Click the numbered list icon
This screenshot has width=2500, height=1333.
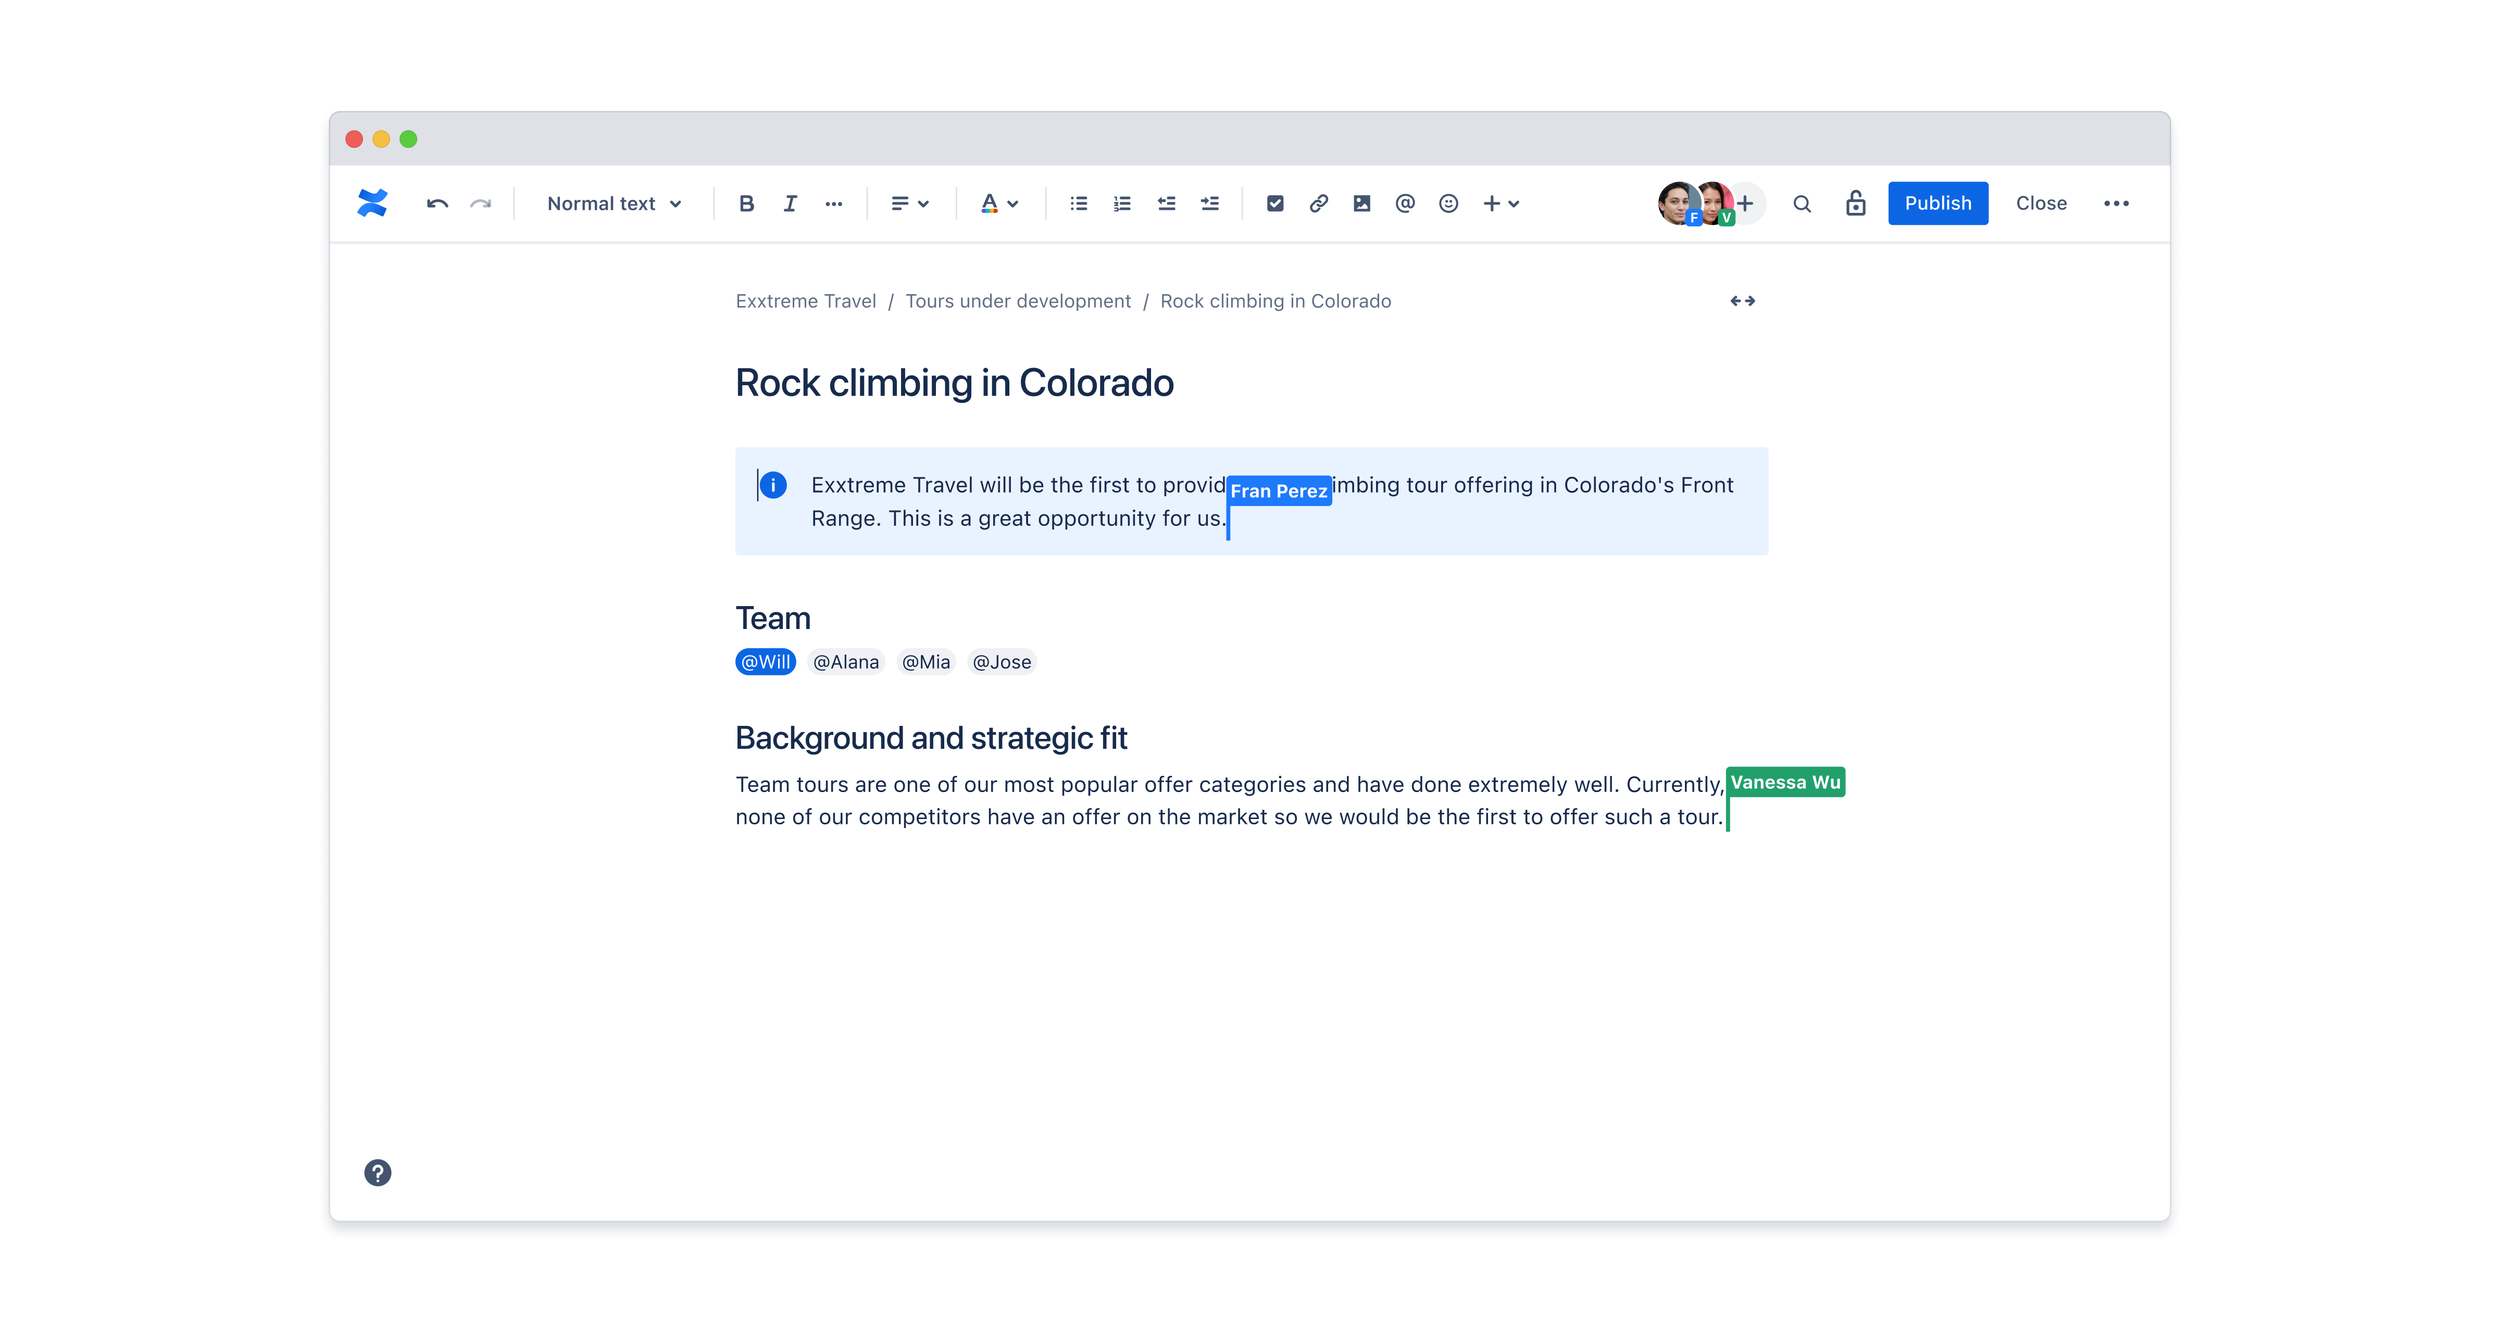[x=1122, y=204]
